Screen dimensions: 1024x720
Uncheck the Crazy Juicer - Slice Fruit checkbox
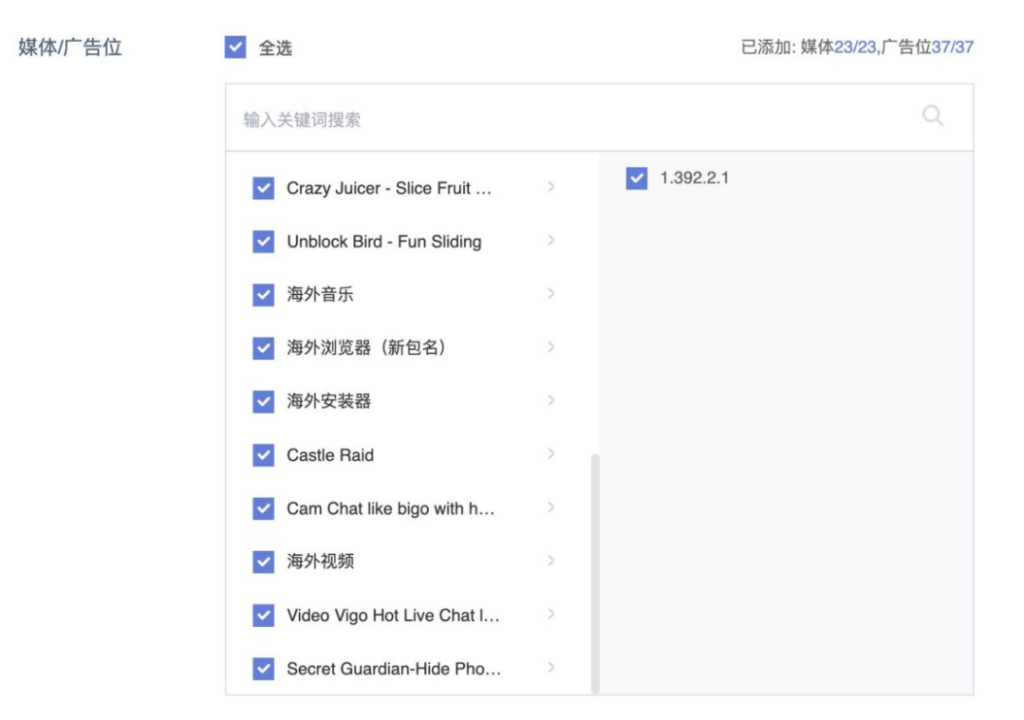point(263,188)
